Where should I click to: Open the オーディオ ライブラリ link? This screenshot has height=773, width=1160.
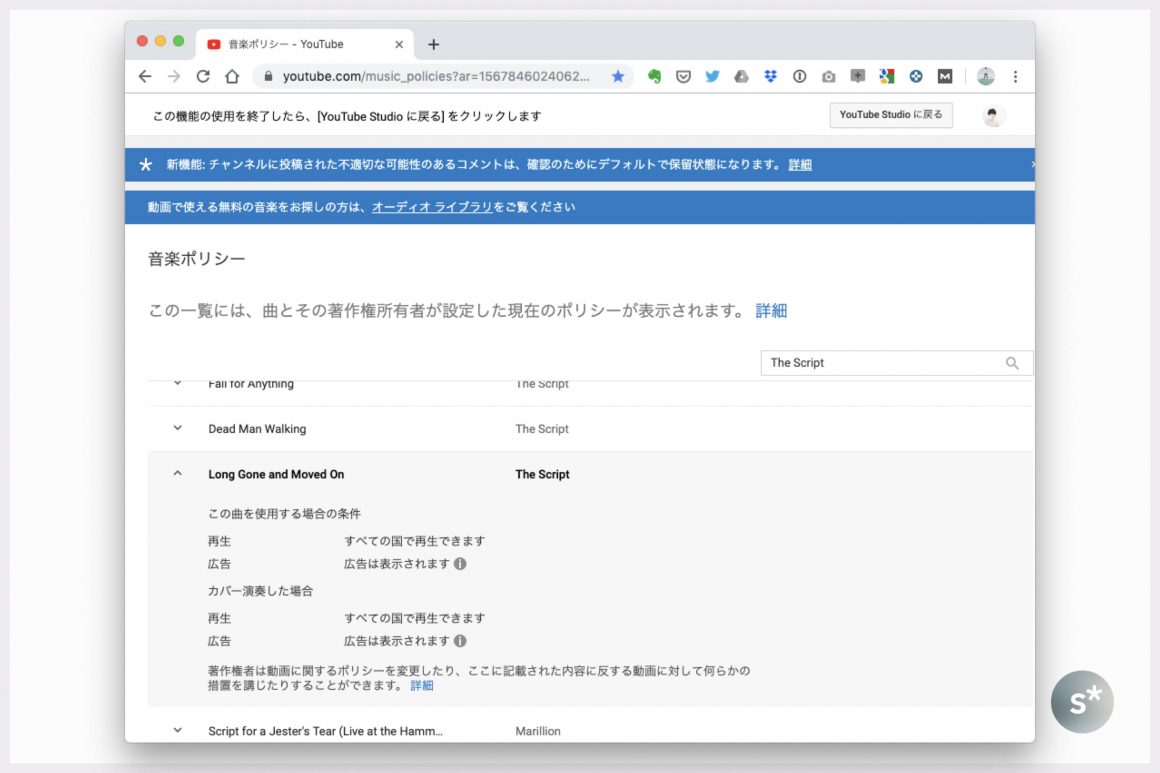coord(432,207)
